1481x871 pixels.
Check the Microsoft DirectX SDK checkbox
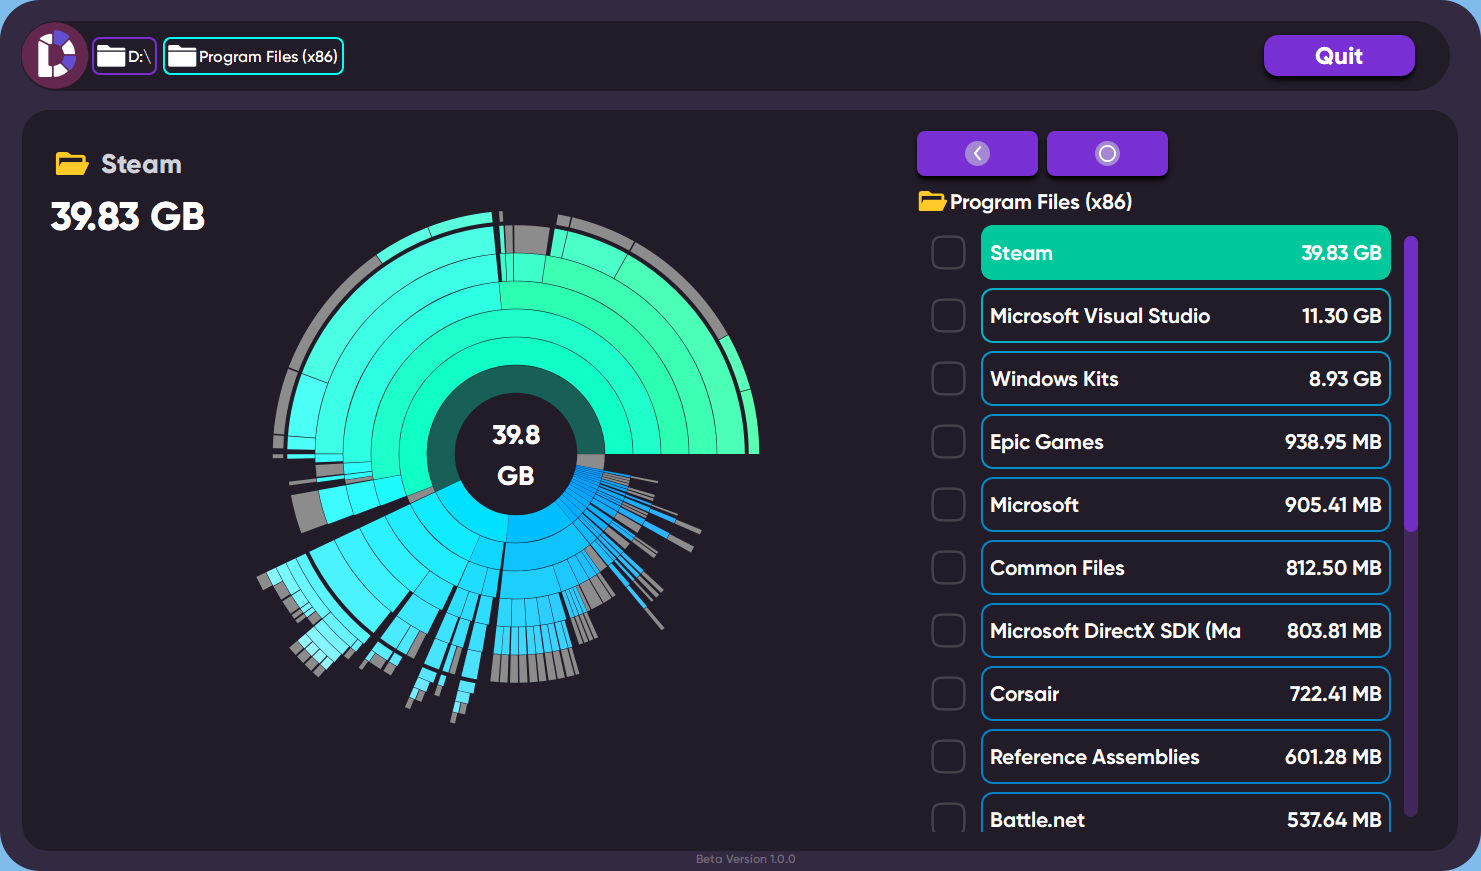click(x=948, y=631)
